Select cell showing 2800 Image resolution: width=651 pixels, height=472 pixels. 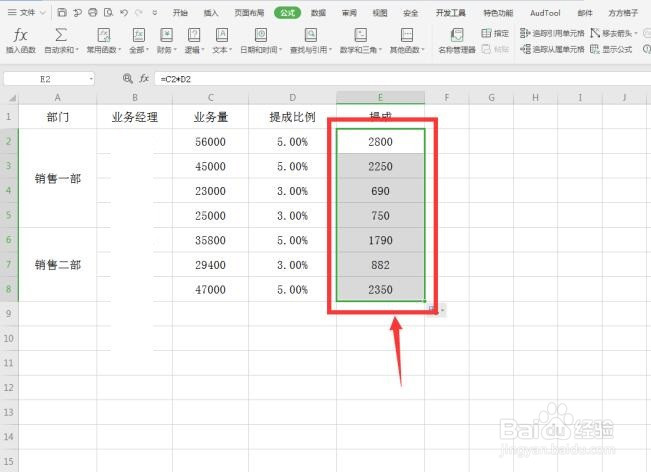(x=380, y=142)
